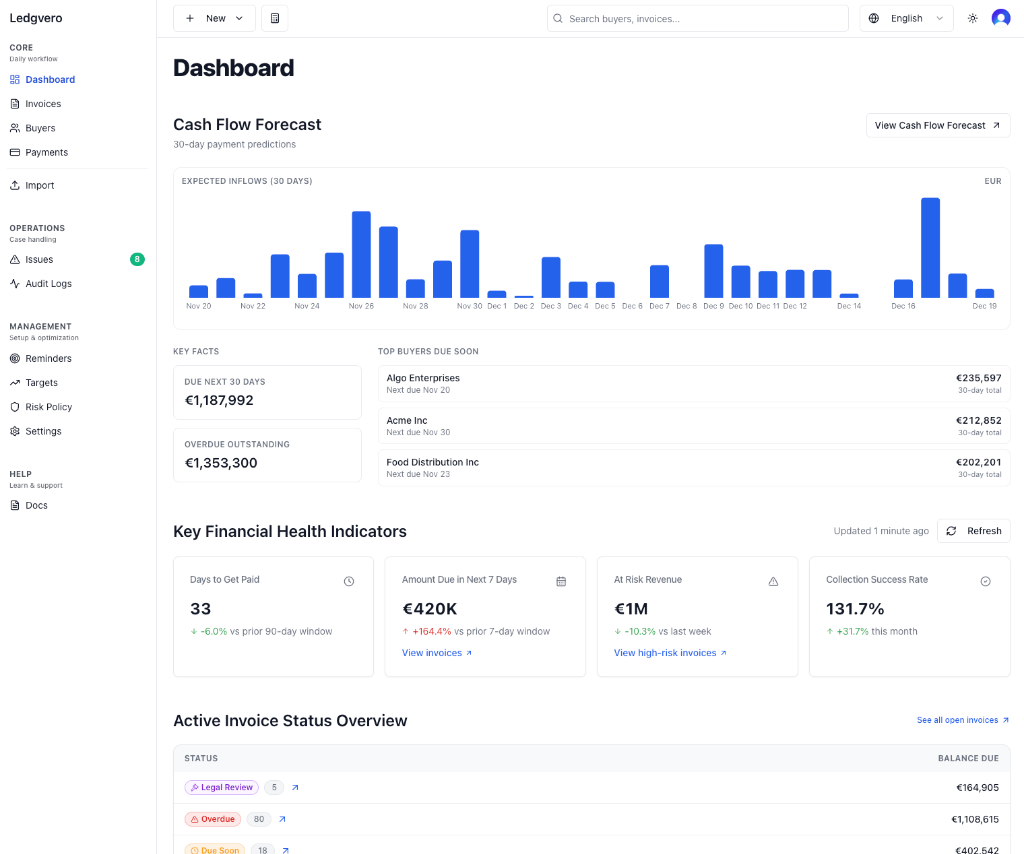Toggle dark mode with the sun icon
1024x854 pixels.
click(971, 18)
